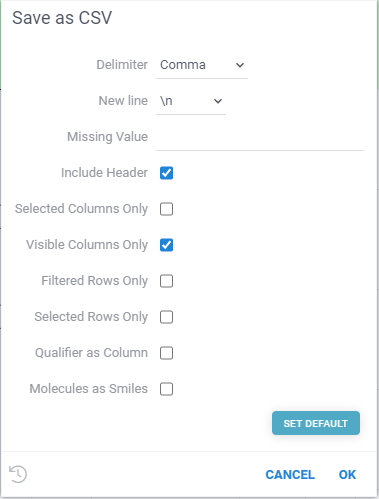Disable the Visible Columns Only checkbox
This screenshot has width=379, height=499.
(x=166, y=245)
